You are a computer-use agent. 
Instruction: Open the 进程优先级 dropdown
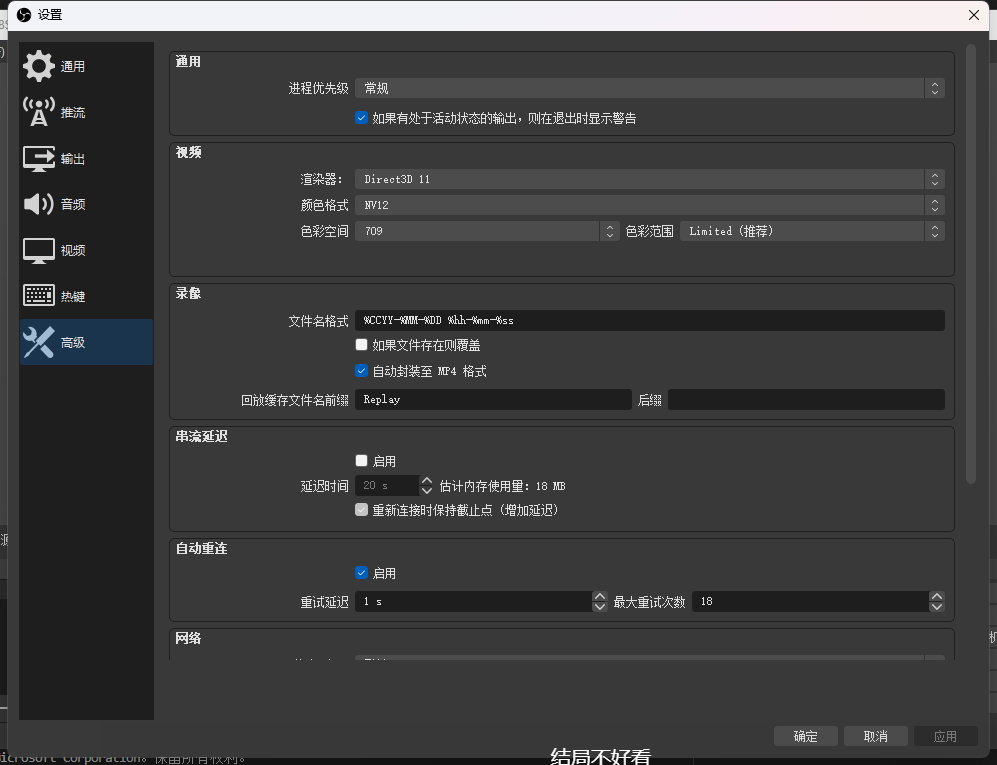[649, 88]
